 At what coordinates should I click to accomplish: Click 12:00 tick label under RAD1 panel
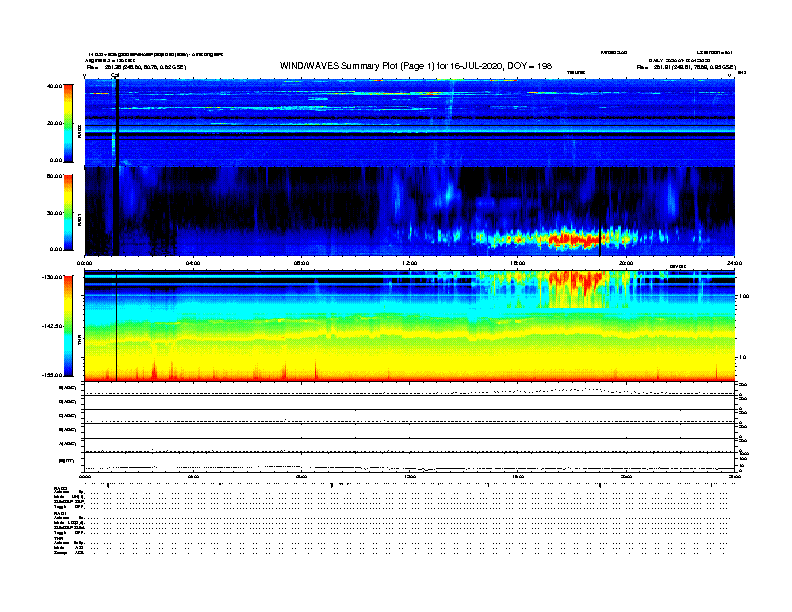(410, 263)
